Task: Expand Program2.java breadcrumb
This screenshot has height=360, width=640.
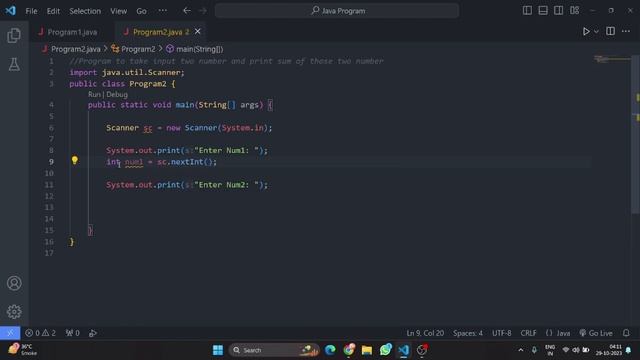Action: (76, 49)
